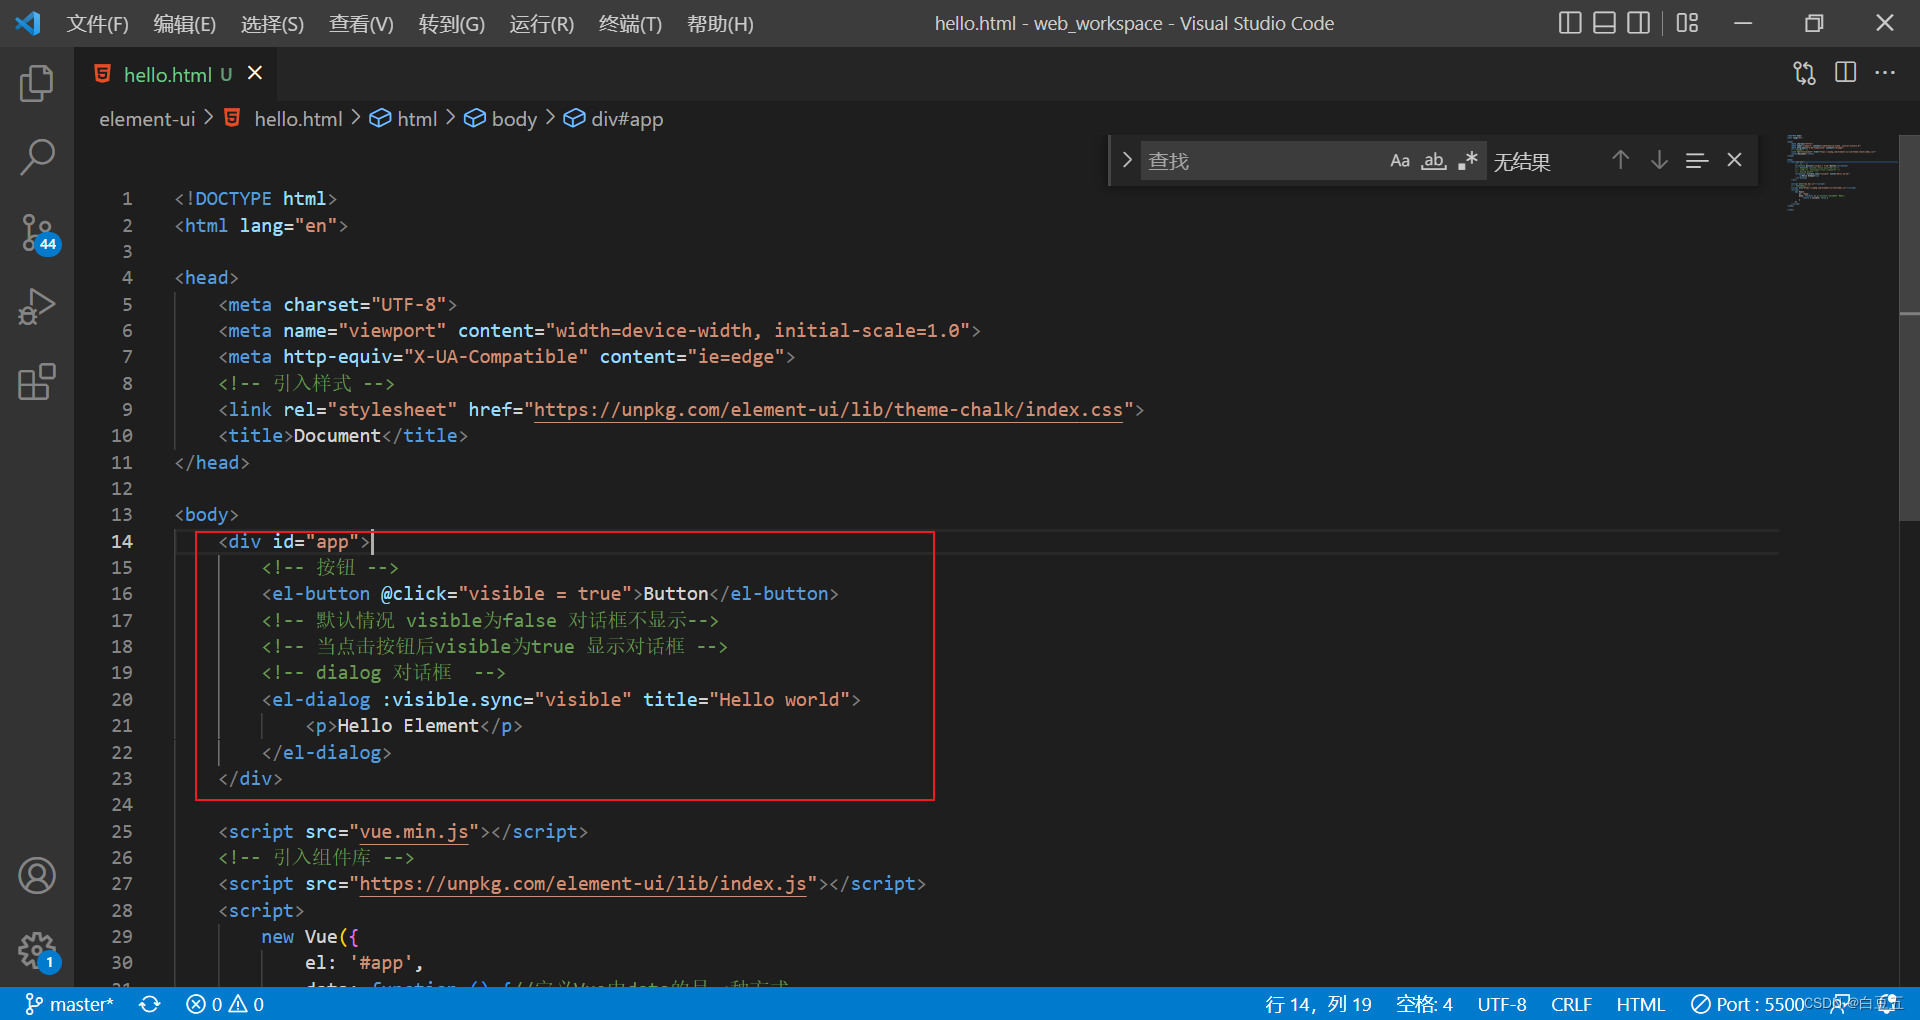Open the vue.min.js script link
Viewport: 1920px width, 1020px height.
click(x=414, y=832)
